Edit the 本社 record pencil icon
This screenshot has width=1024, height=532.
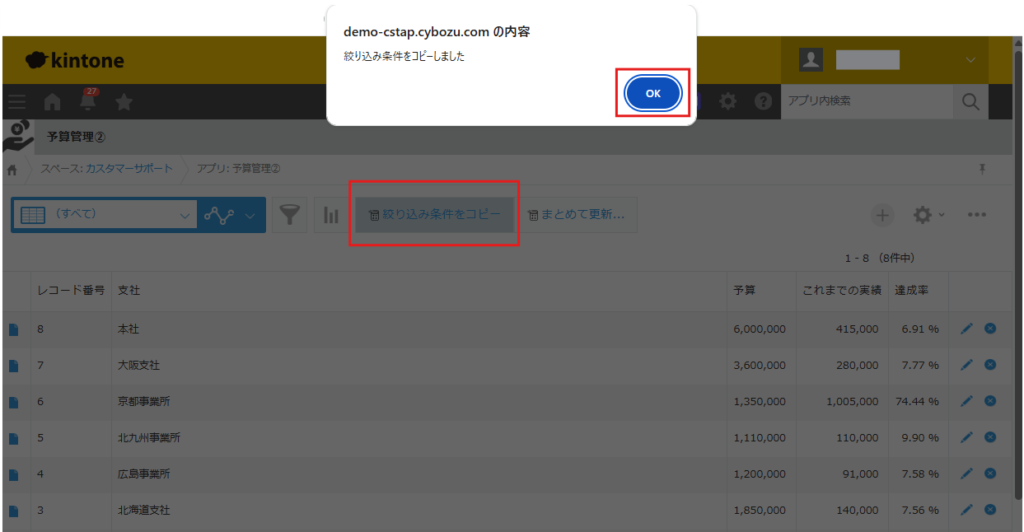967,328
